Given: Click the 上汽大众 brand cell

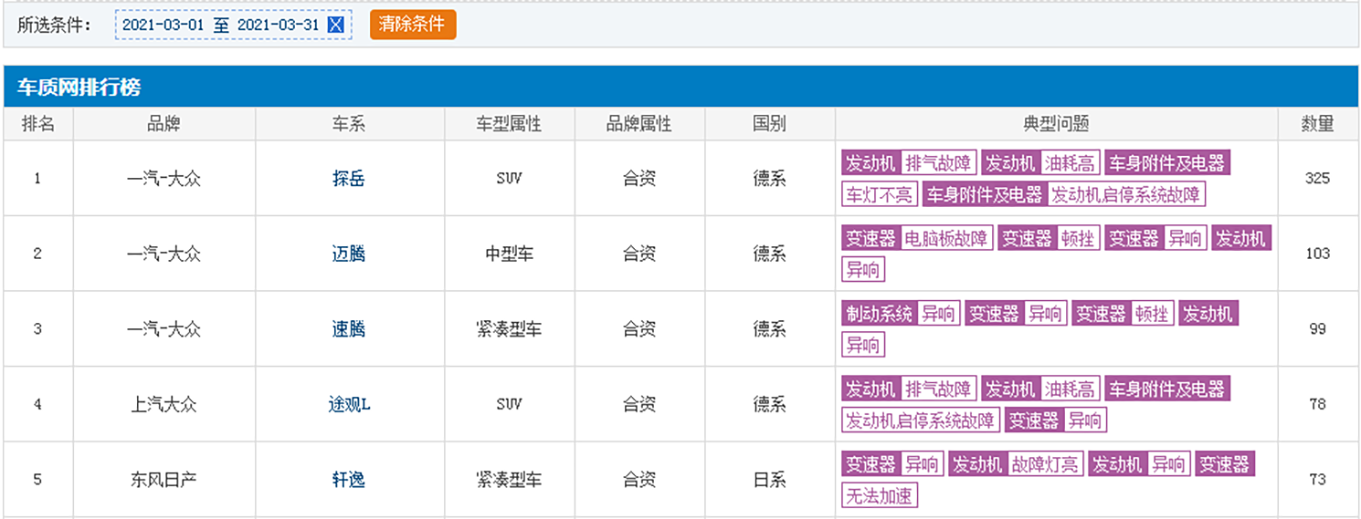Looking at the screenshot, I should coord(164,404).
